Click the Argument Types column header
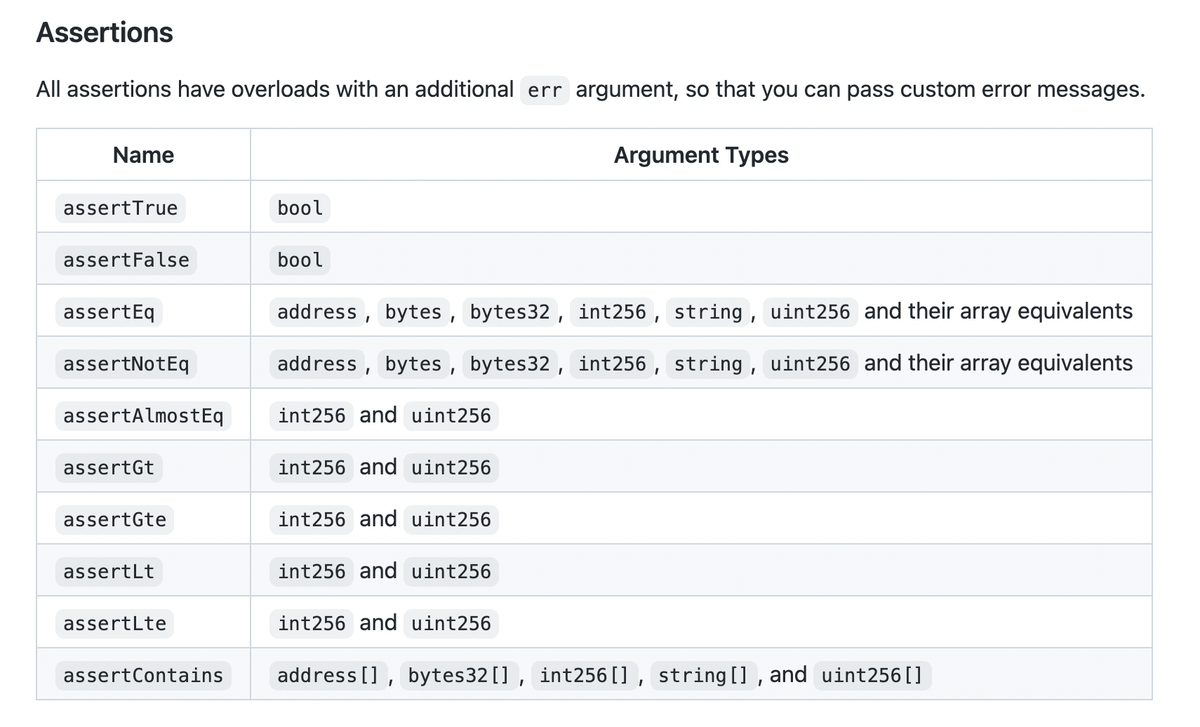Image resolution: width=1200 pixels, height=727 pixels. click(x=700, y=155)
